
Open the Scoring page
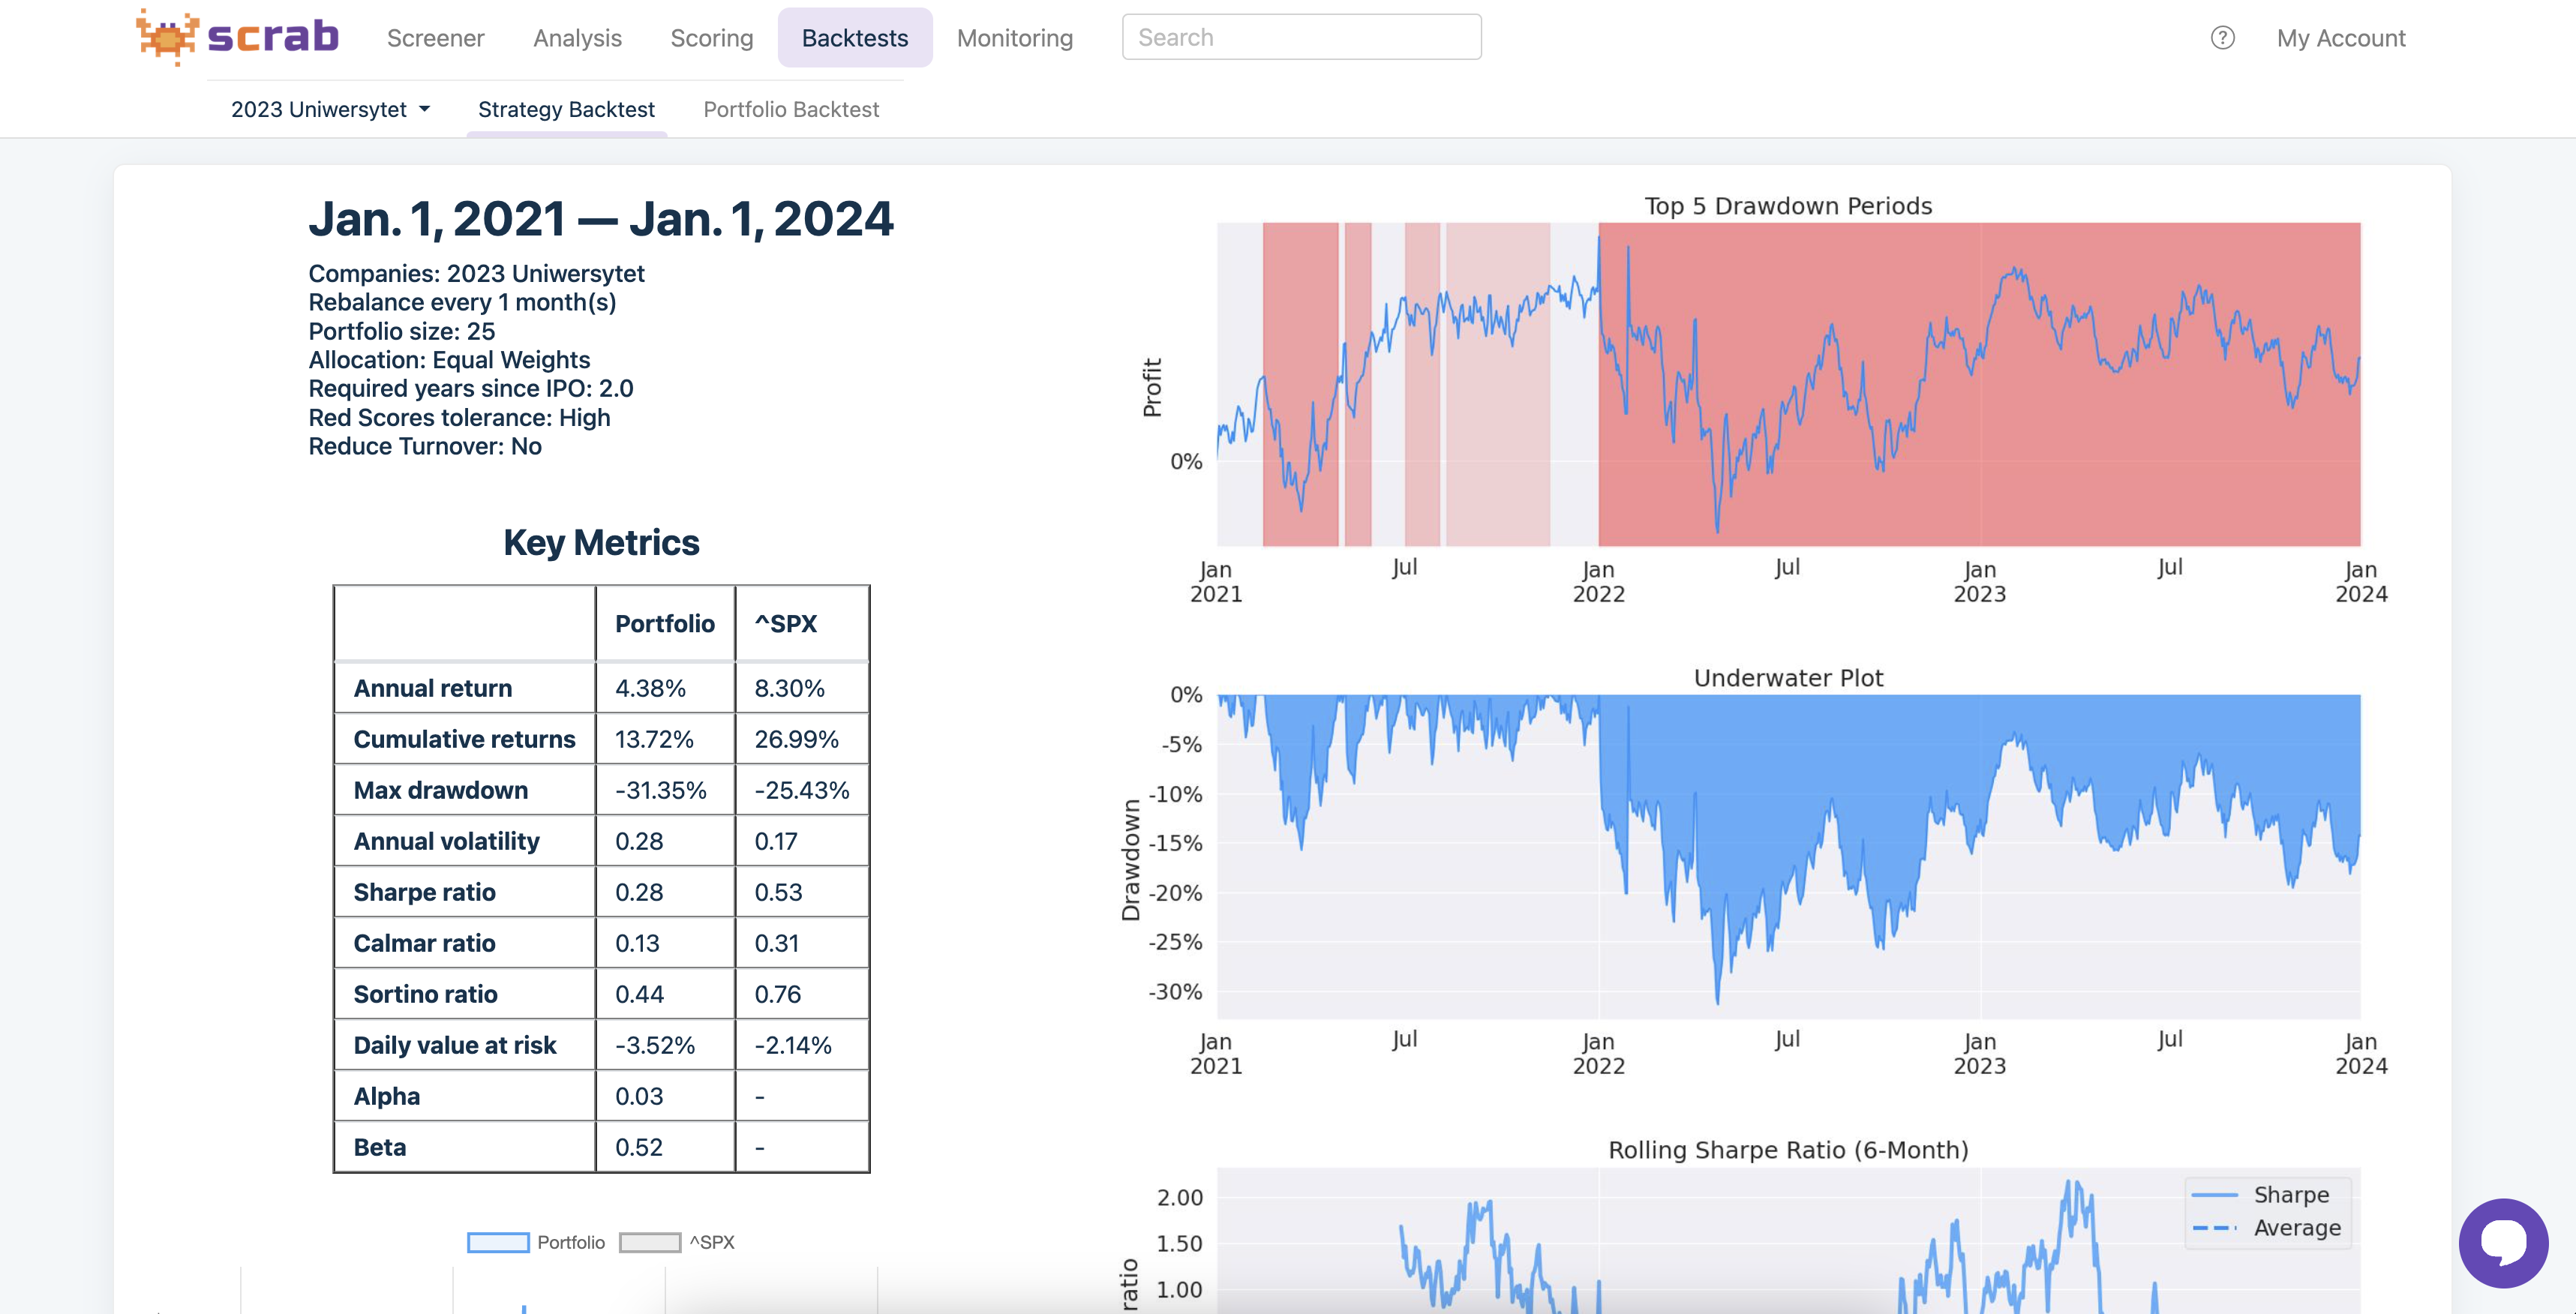coord(711,38)
